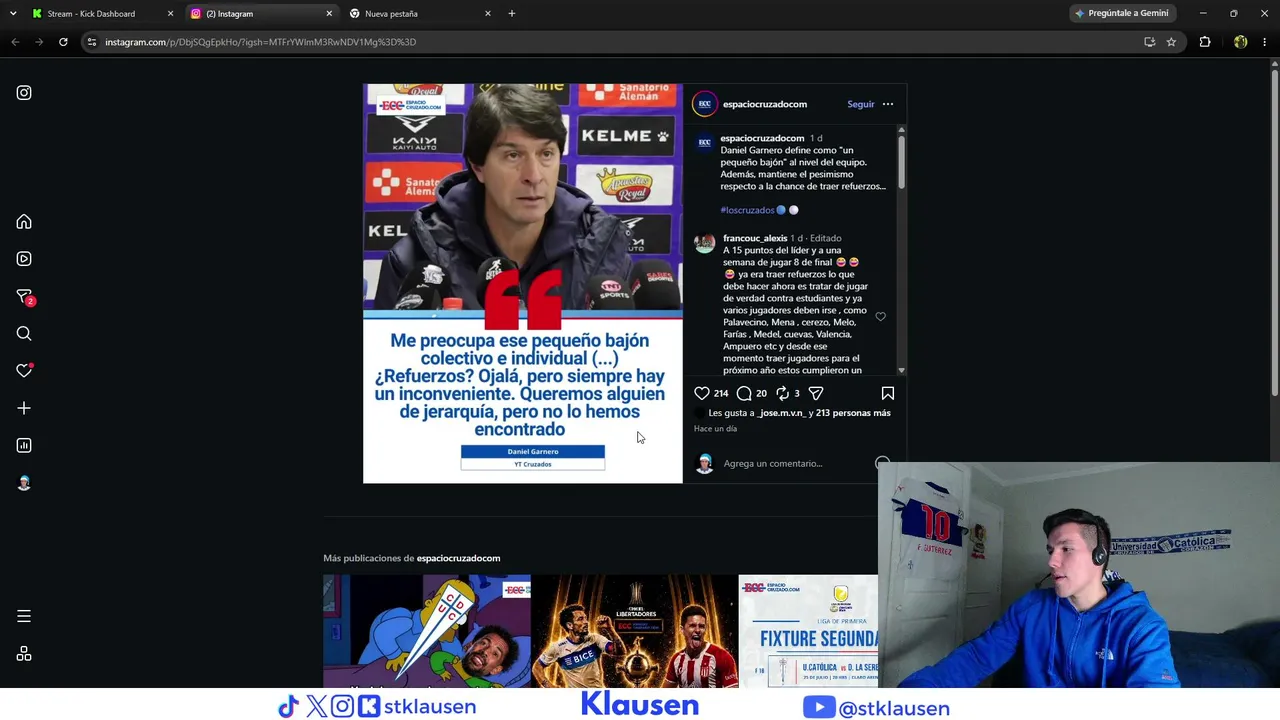
Task: Click the comments panel scrollbar
Action: coord(901,160)
